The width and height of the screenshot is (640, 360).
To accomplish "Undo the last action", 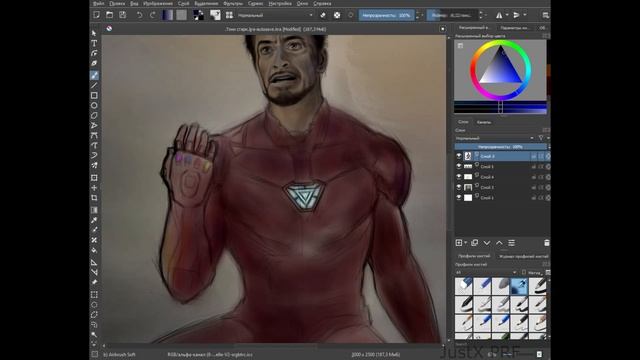I will pos(140,15).
